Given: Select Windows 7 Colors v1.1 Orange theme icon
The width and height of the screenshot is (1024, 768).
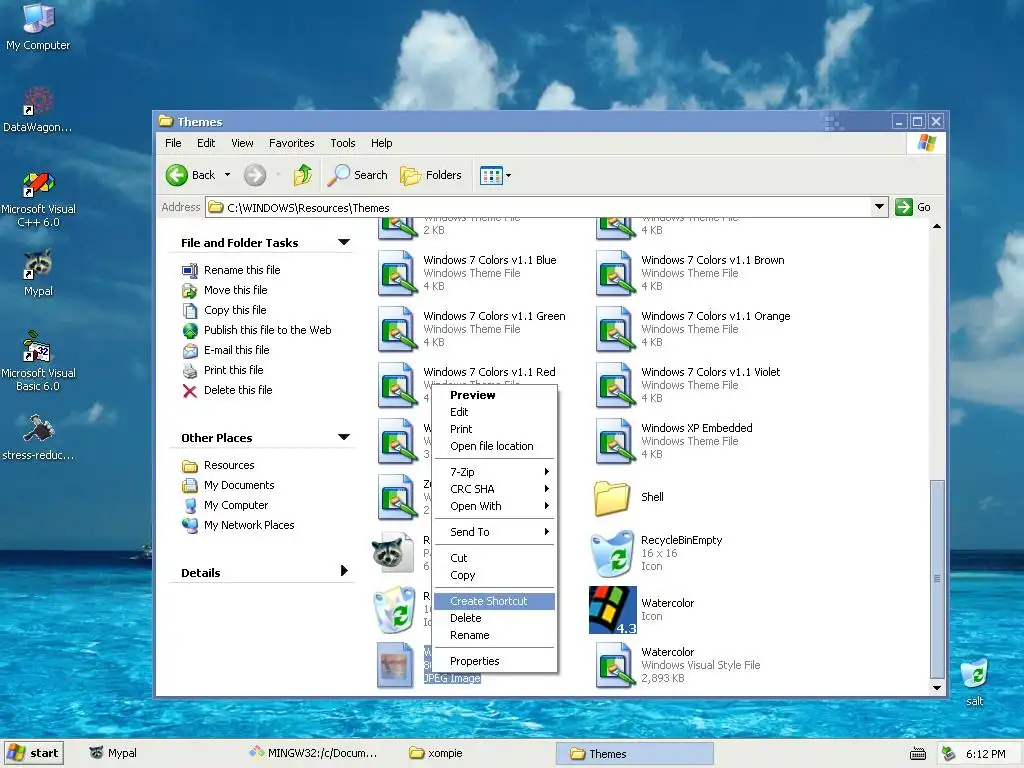Looking at the screenshot, I should tap(615, 329).
